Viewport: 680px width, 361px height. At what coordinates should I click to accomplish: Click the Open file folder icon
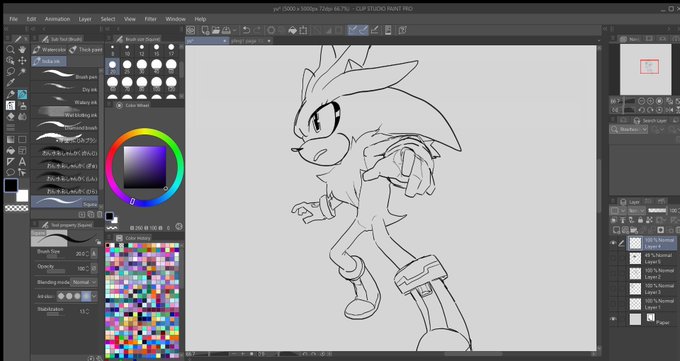pyautogui.click(x=216, y=30)
